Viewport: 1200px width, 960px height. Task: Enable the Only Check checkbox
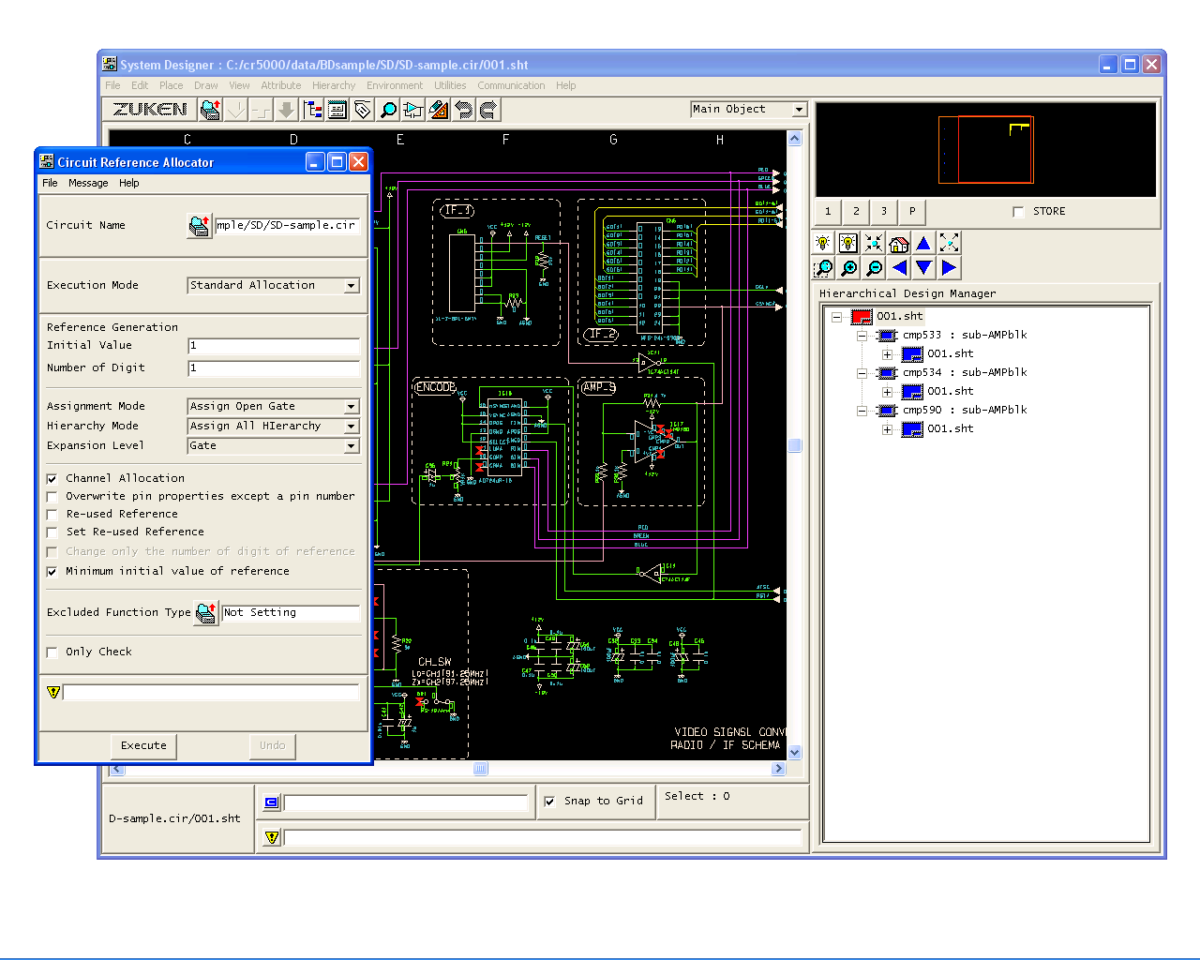click(x=52, y=652)
